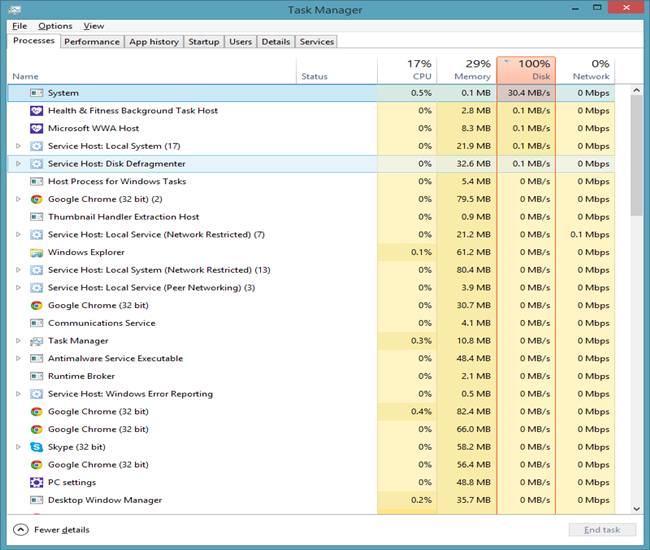650x550 pixels.
Task: Expand Service Host: Disk Defragmenter row
Action: (18, 164)
